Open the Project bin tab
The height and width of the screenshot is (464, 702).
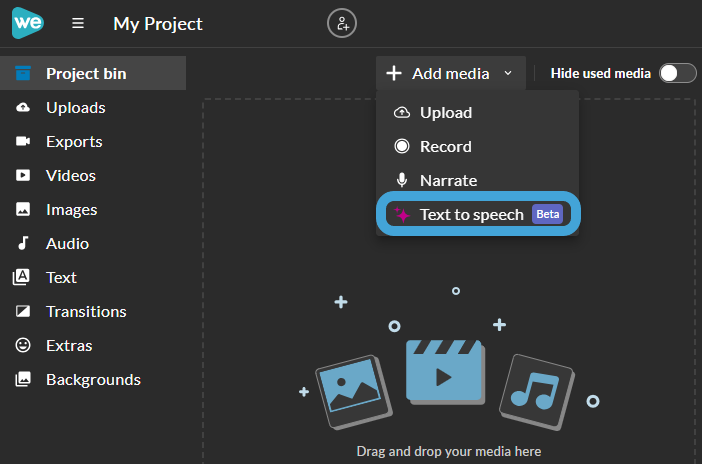93,73
